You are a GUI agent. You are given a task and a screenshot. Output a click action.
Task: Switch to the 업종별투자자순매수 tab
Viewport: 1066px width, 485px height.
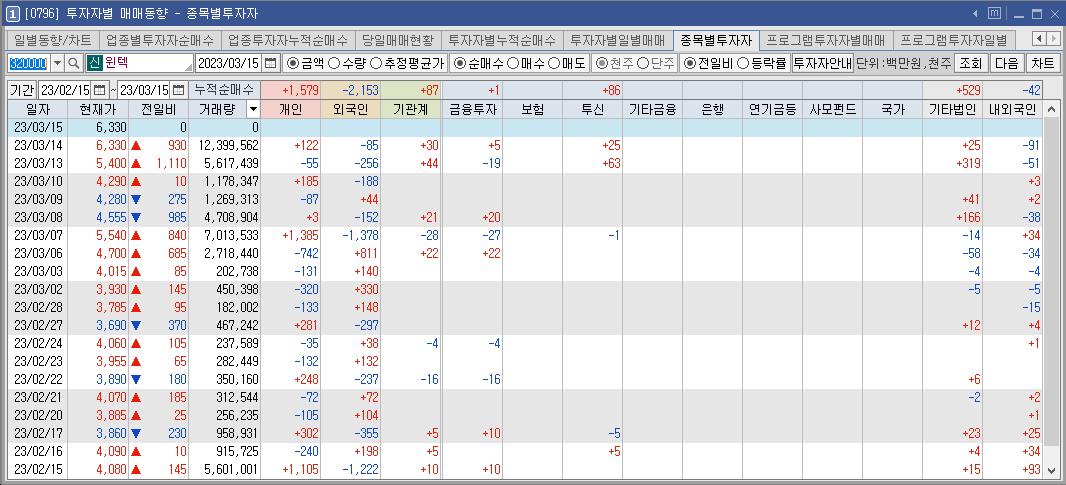click(x=160, y=39)
